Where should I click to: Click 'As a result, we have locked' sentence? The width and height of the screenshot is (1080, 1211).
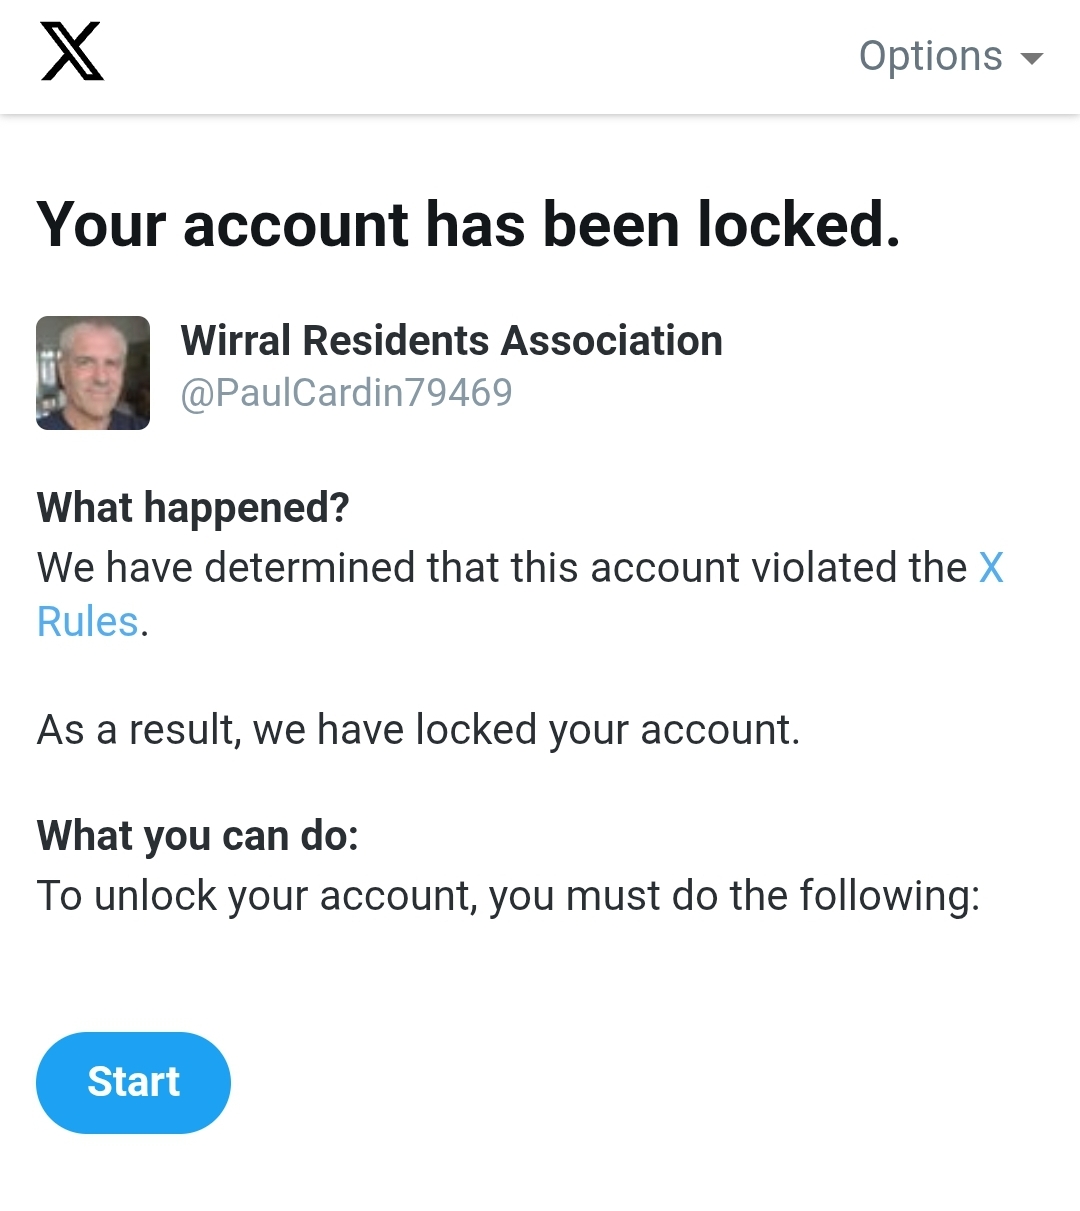pyautogui.click(x=418, y=730)
